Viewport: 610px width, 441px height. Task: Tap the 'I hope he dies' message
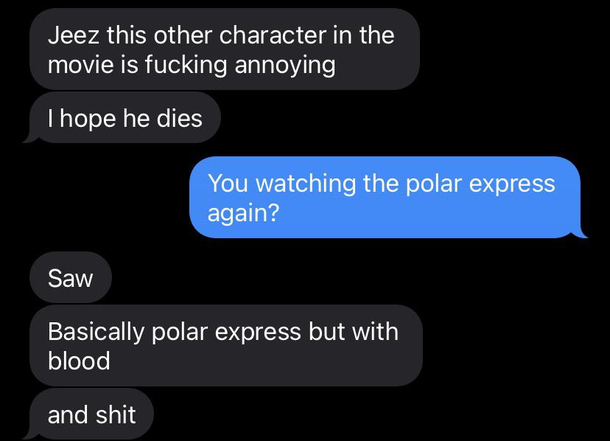[x=124, y=118]
